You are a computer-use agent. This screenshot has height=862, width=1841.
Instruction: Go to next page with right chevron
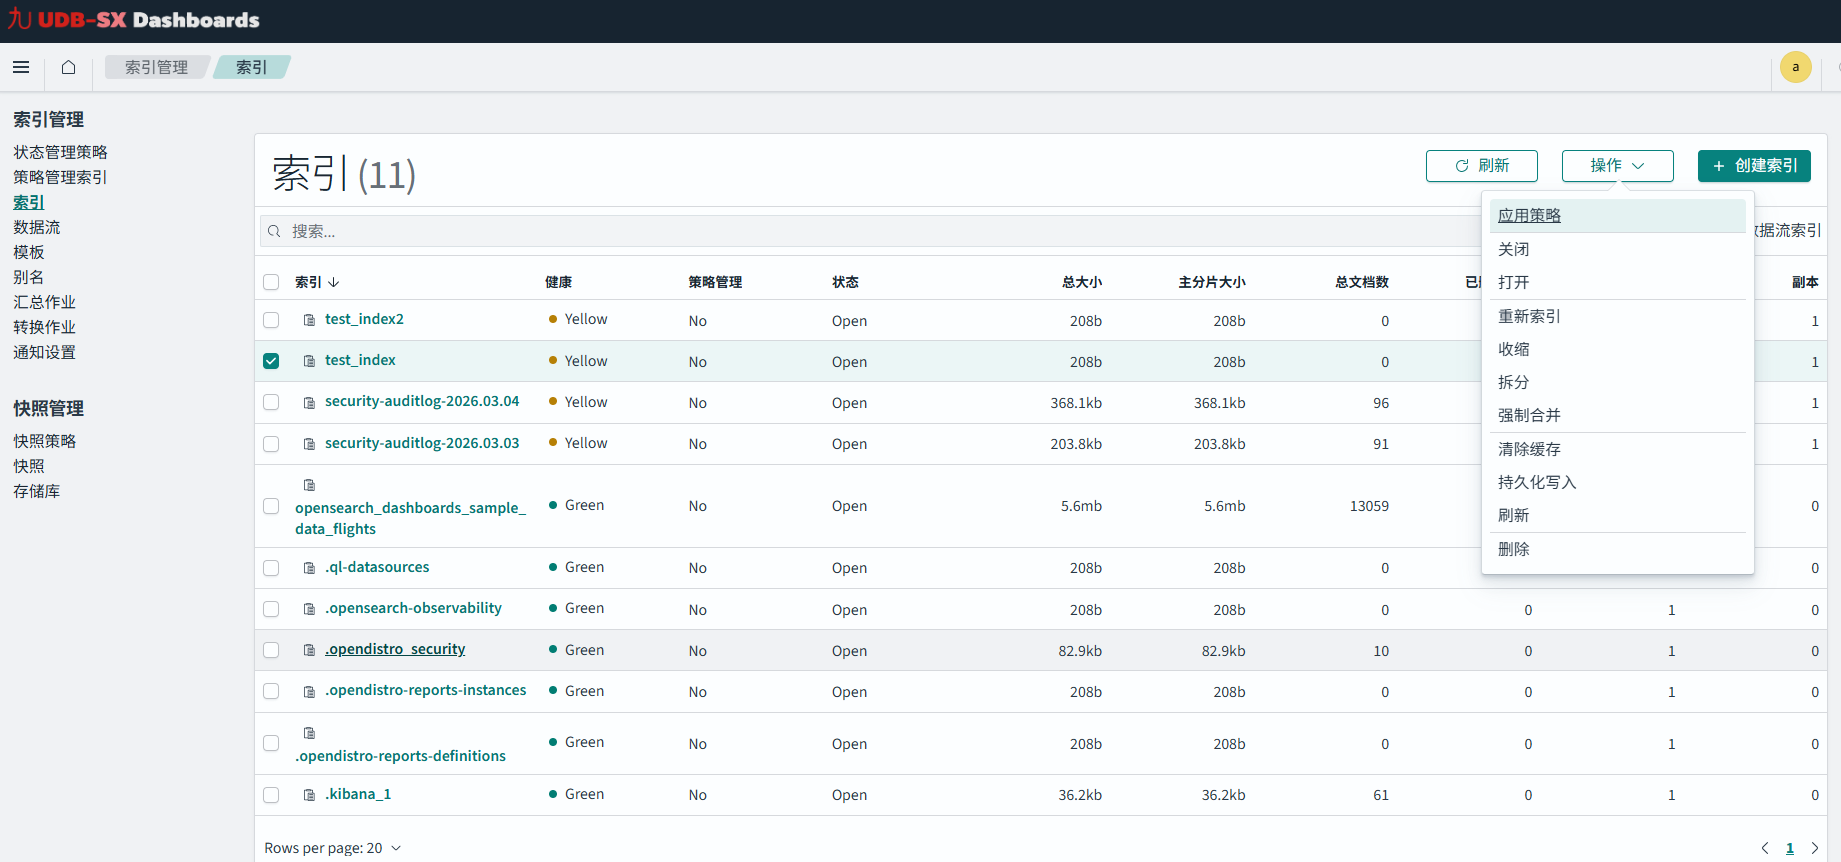1814,848
